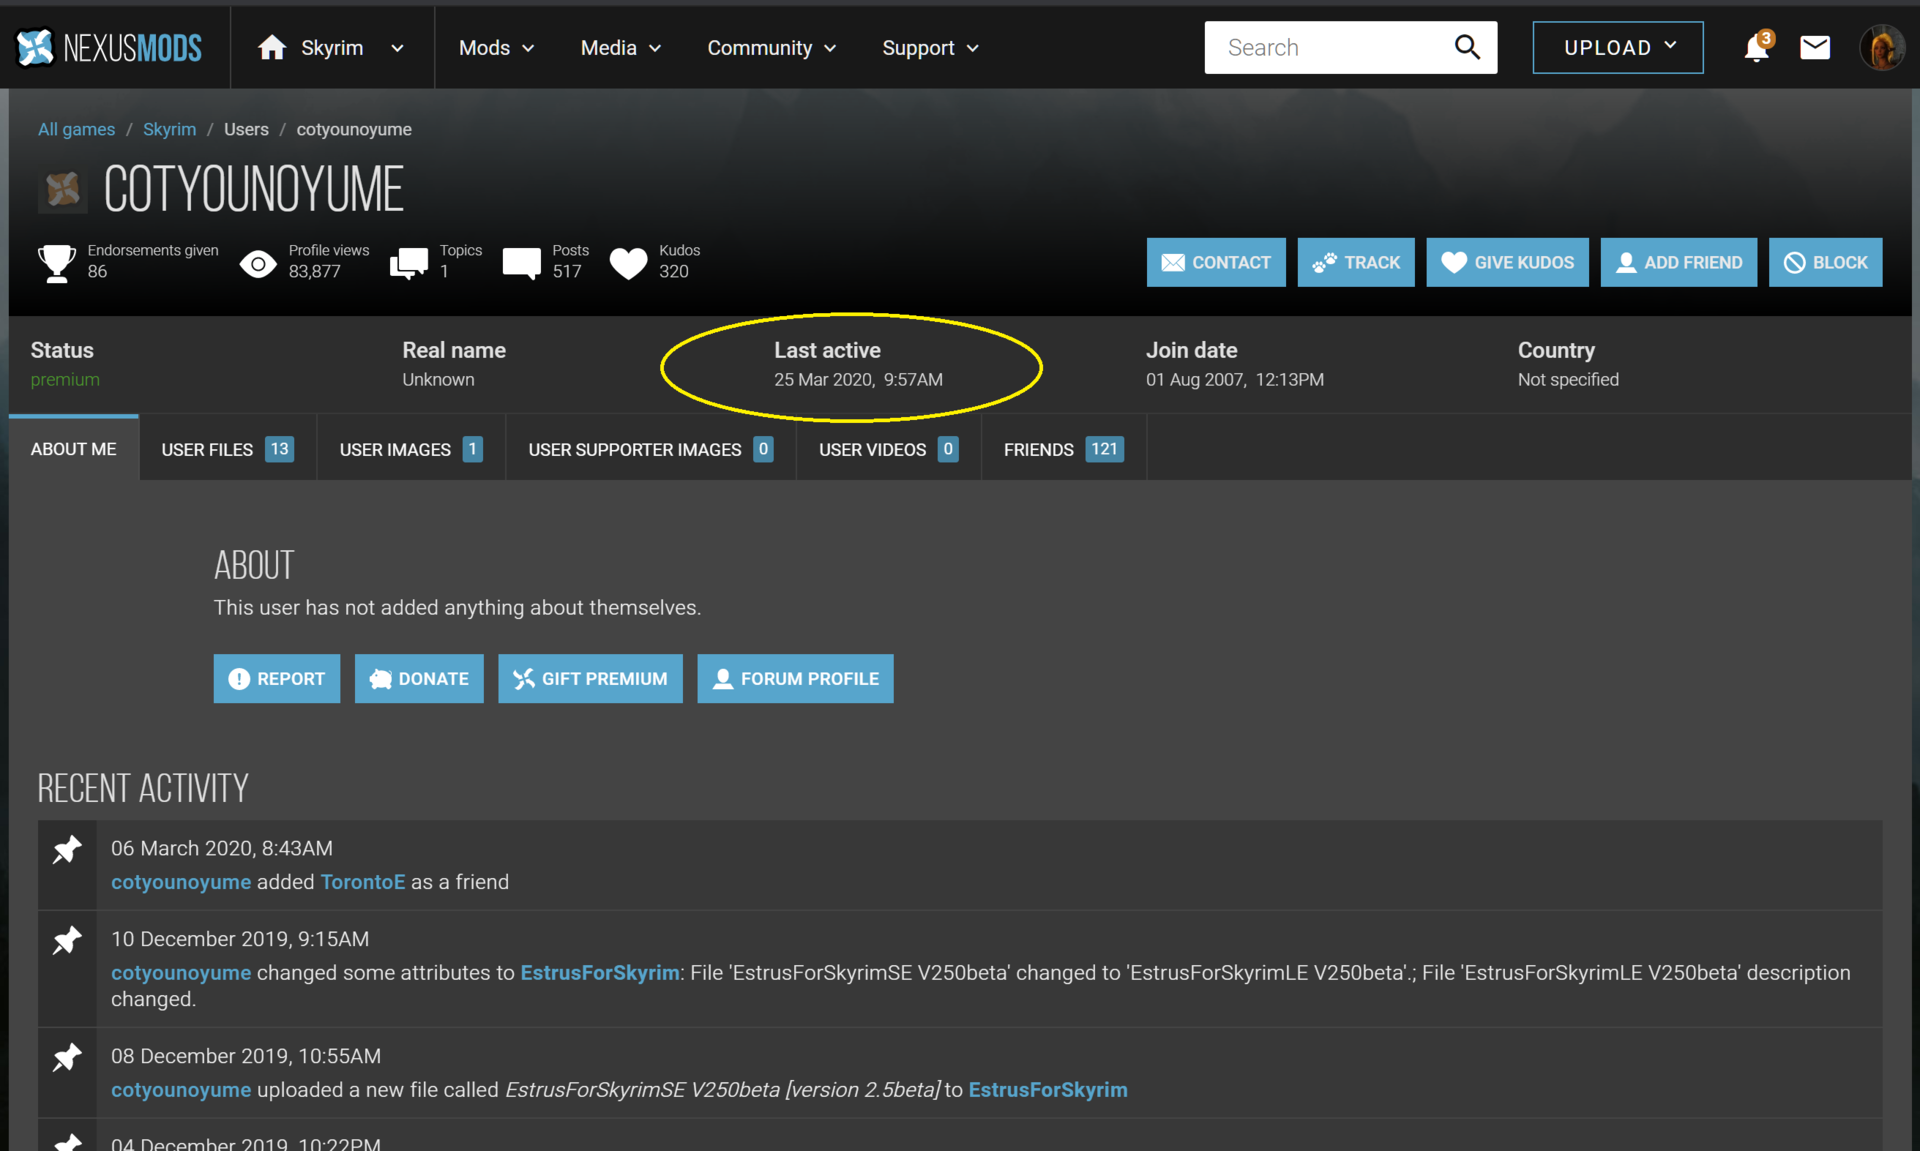Click the Endorsements given trophy icon

(57, 263)
